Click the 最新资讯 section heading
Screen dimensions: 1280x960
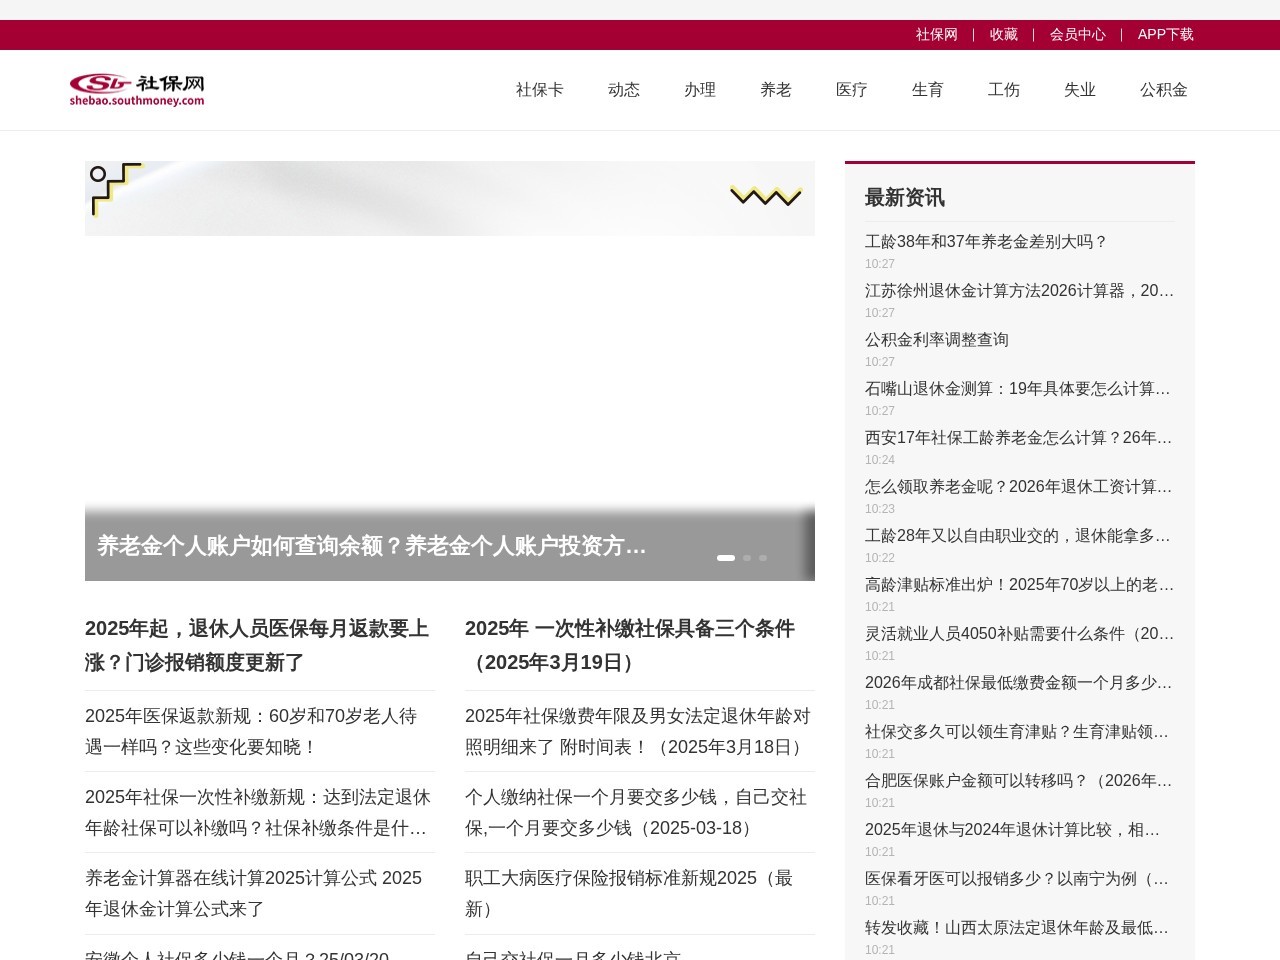(x=905, y=197)
